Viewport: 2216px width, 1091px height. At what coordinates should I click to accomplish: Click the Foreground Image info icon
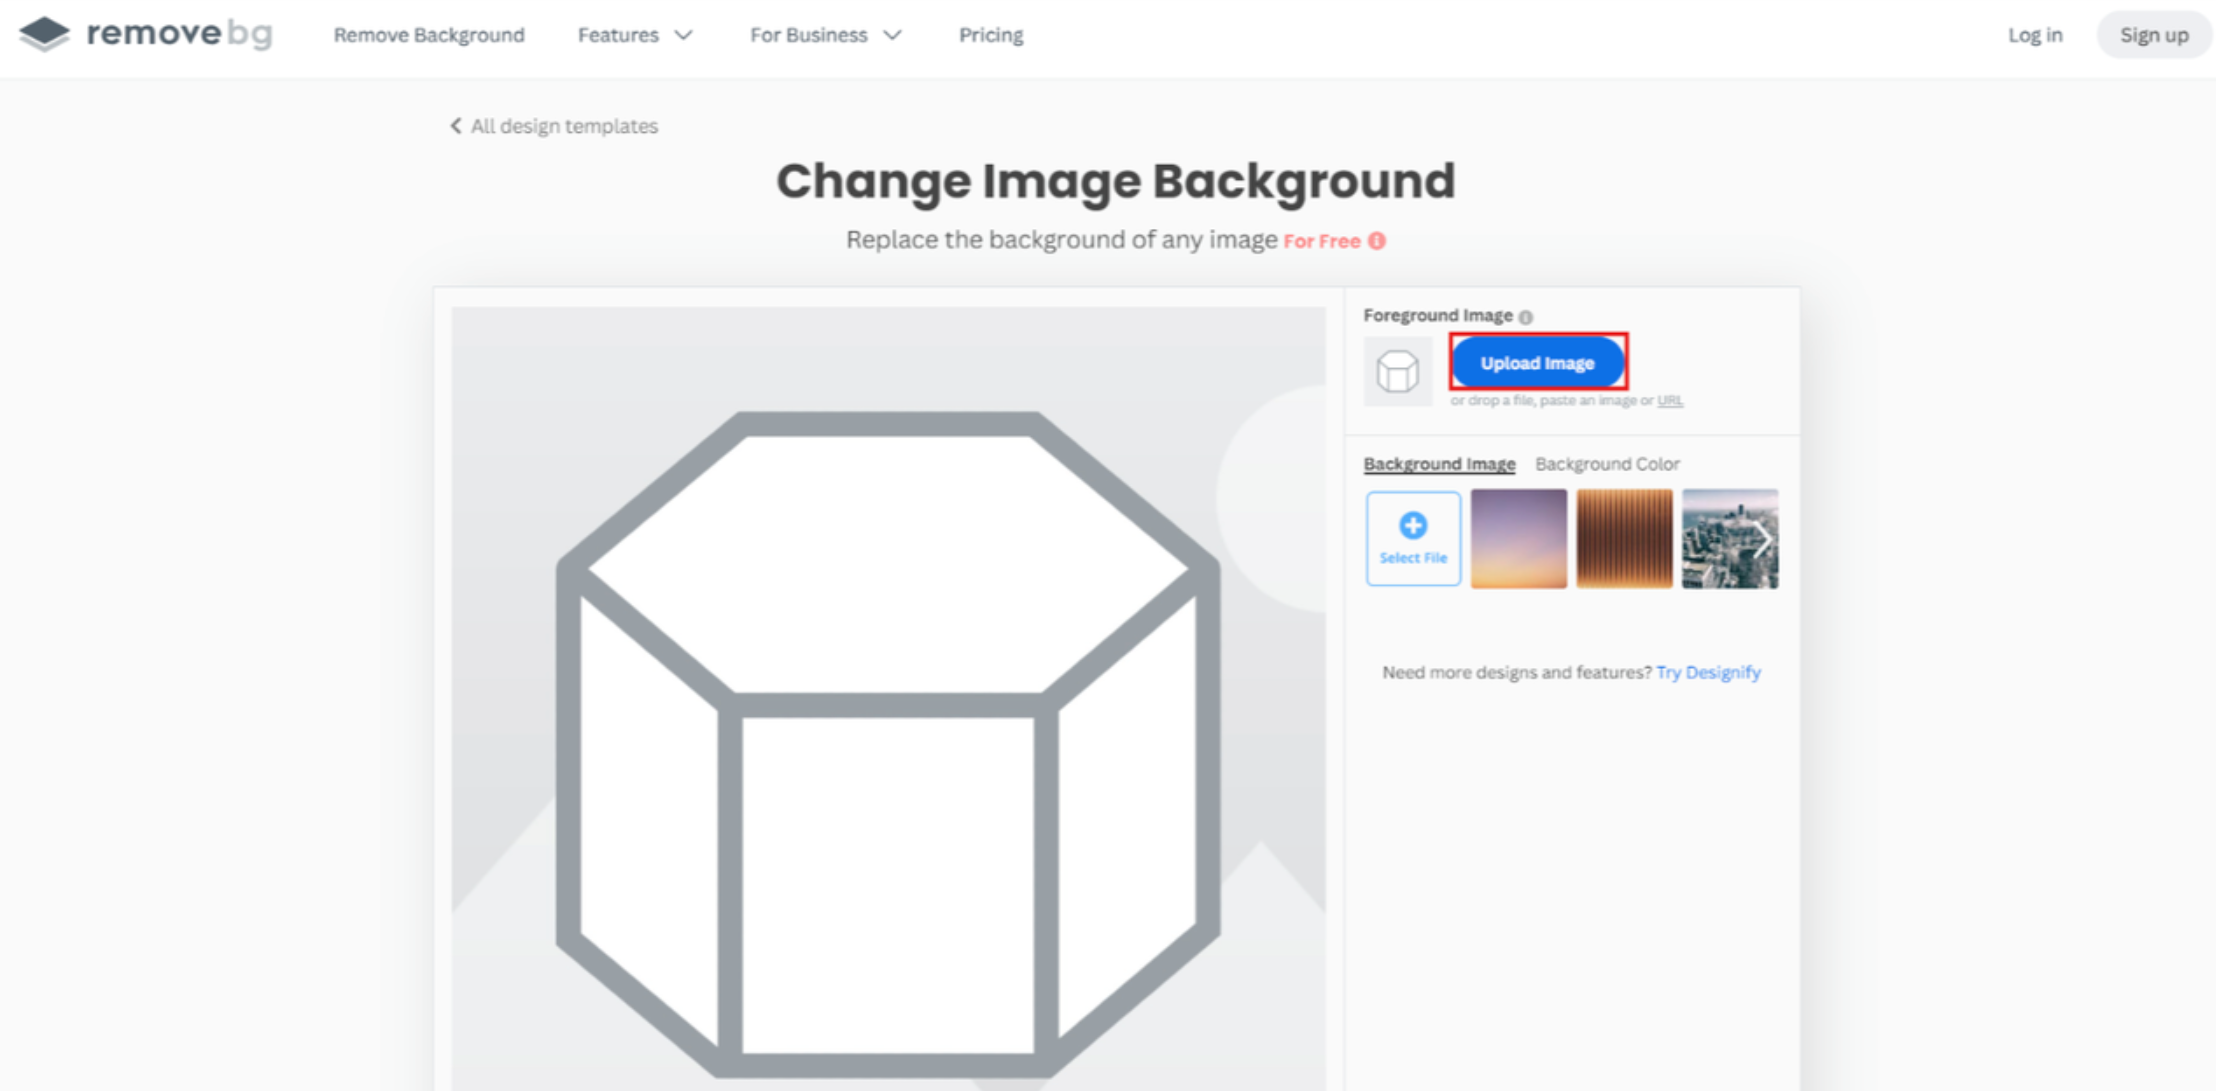[1525, 317]
